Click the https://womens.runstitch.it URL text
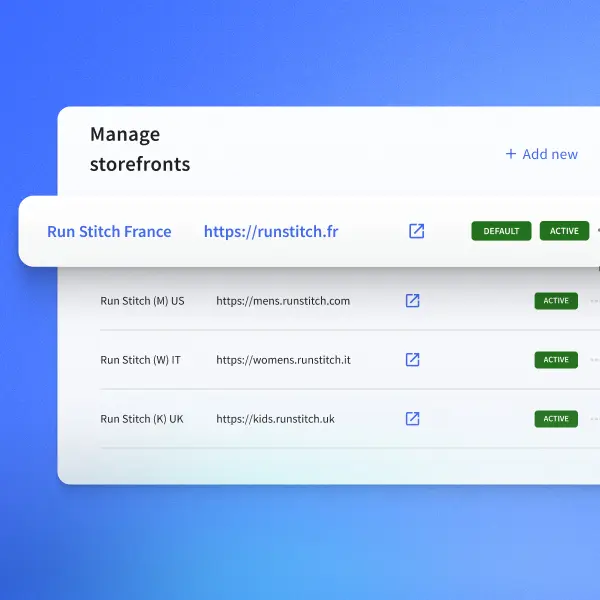 coord(284,360)
